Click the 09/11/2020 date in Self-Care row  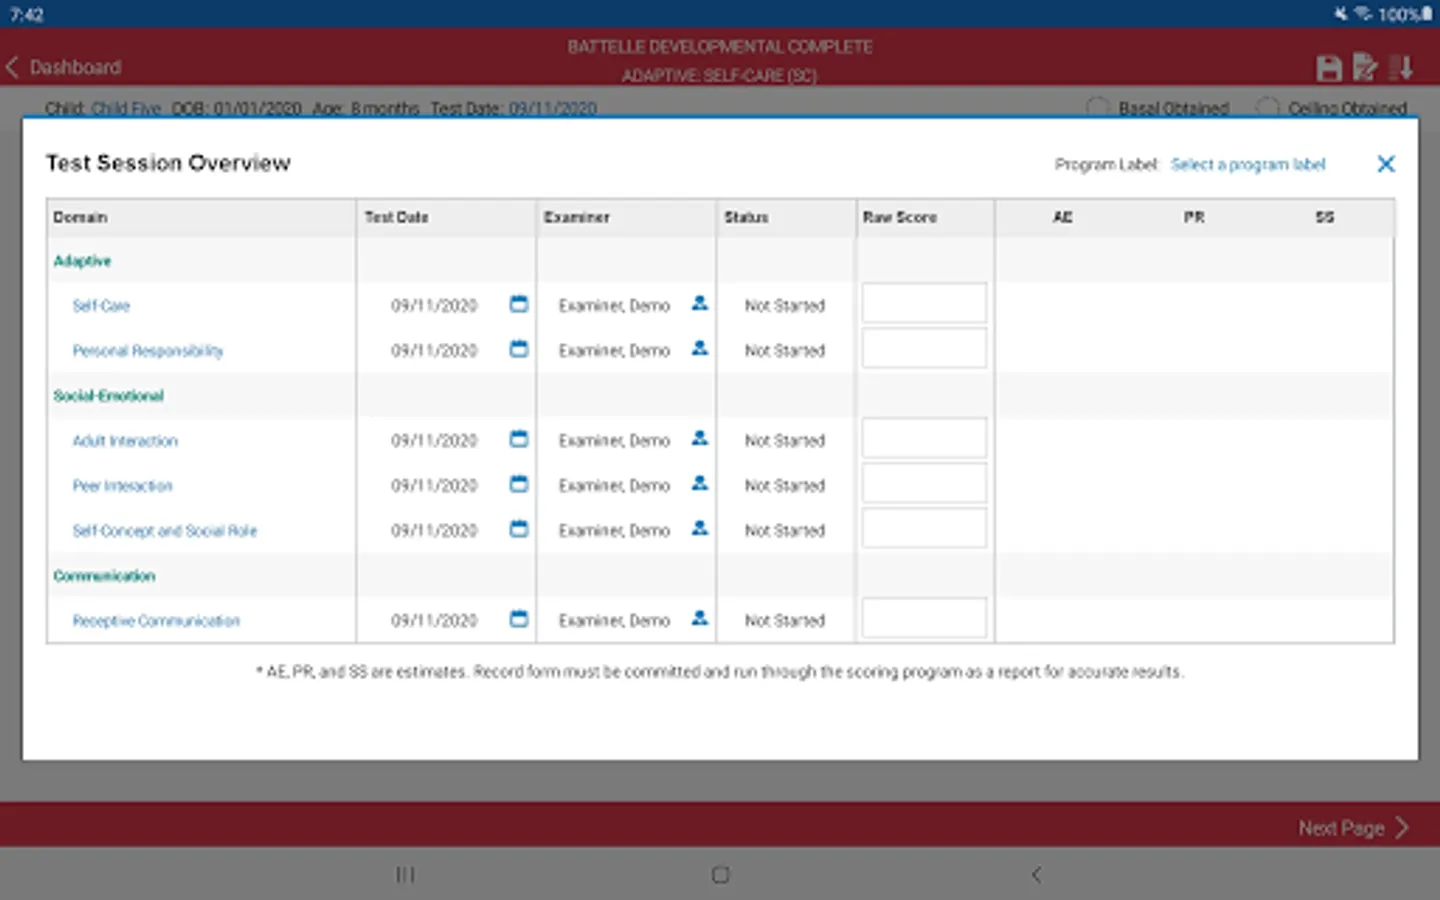434,305
